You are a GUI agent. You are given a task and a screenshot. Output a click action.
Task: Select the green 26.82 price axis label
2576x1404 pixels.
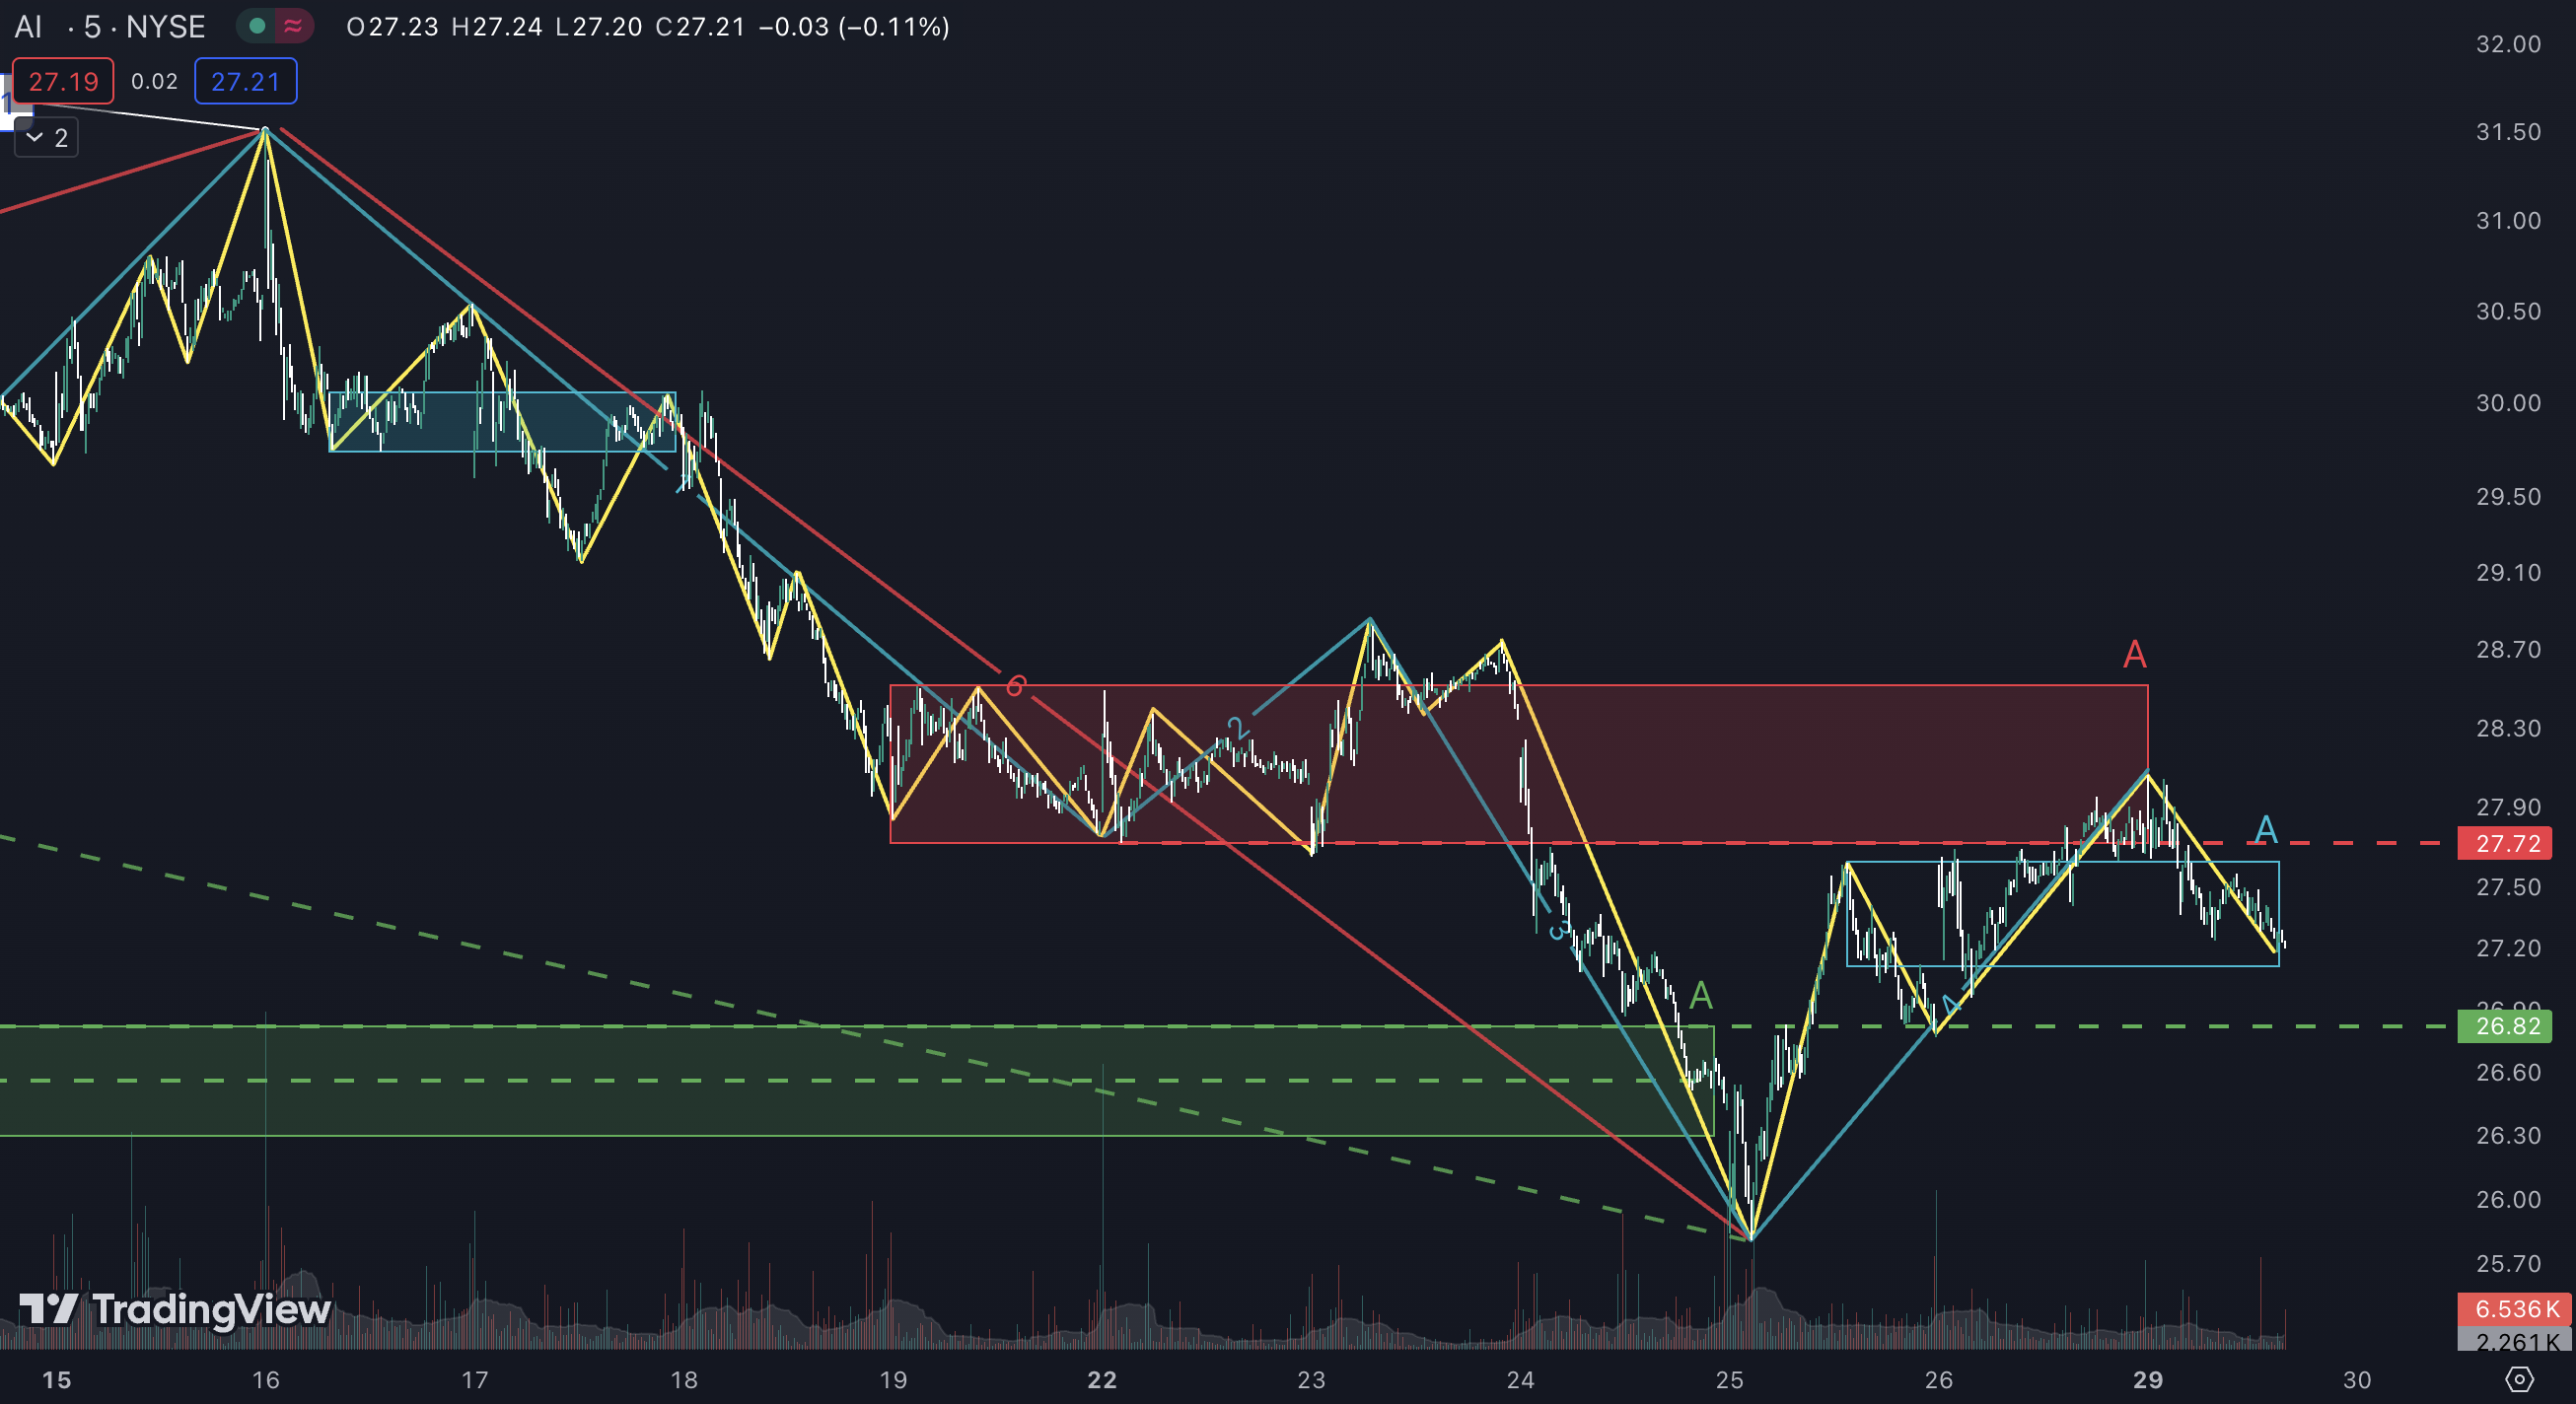coord(2506,1026)
